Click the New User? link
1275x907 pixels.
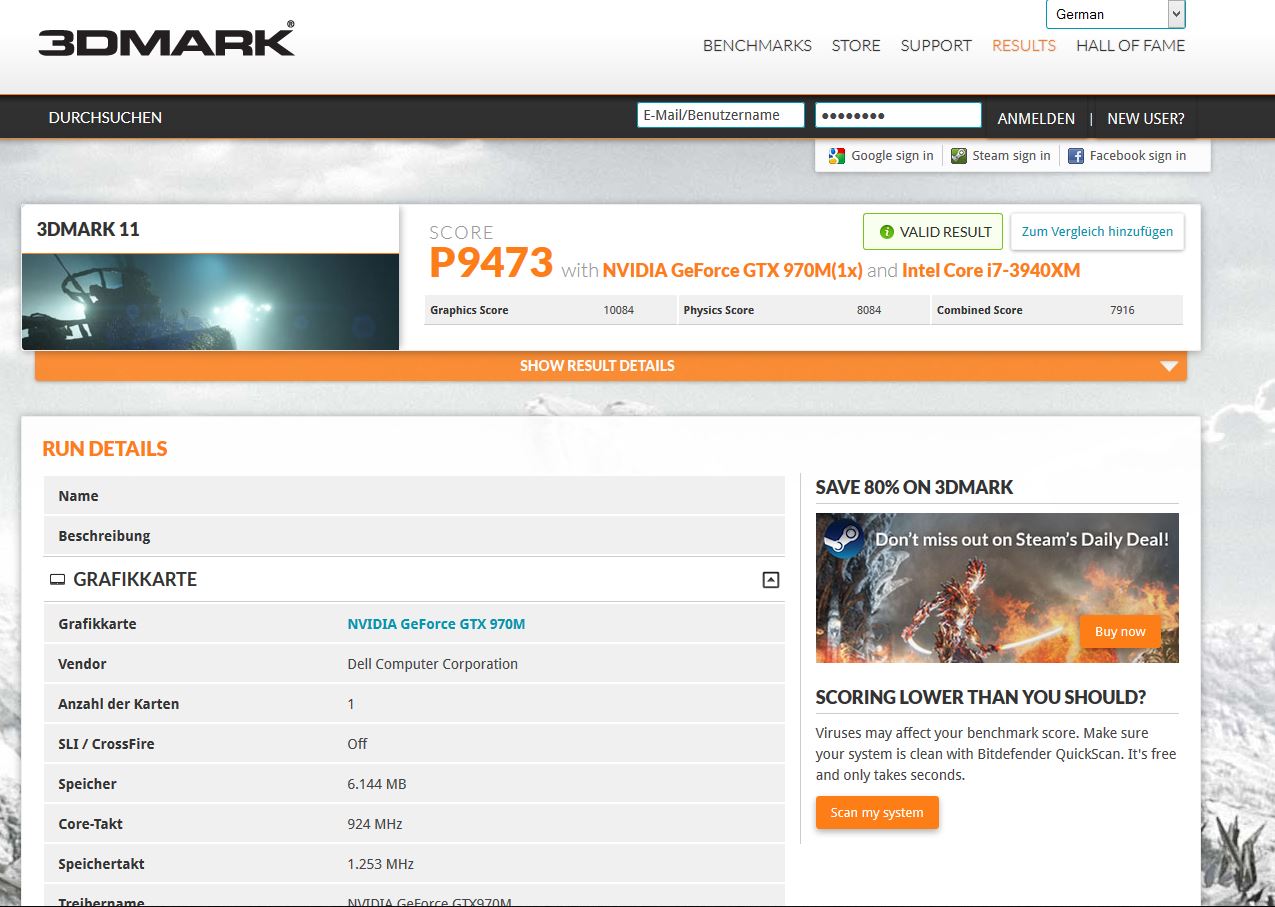(1146, 118)
